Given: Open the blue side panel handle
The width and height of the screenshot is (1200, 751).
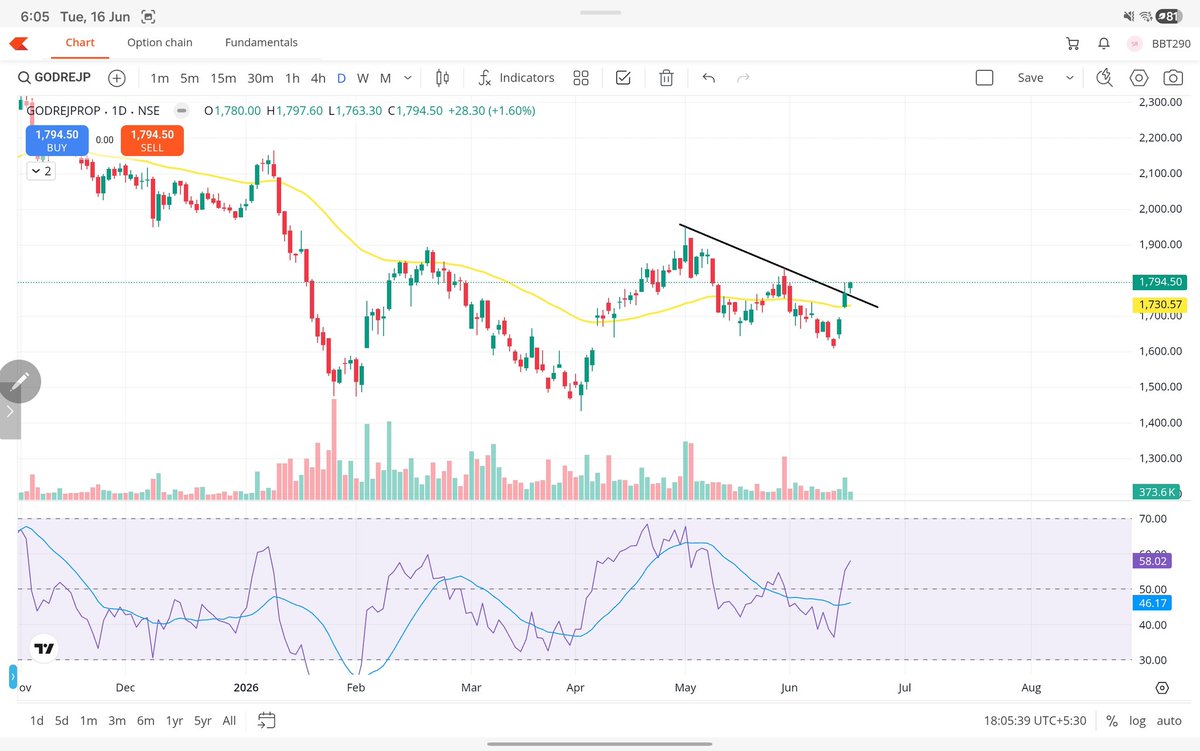Looking at the screenshot, I should (x=14, y=677).
